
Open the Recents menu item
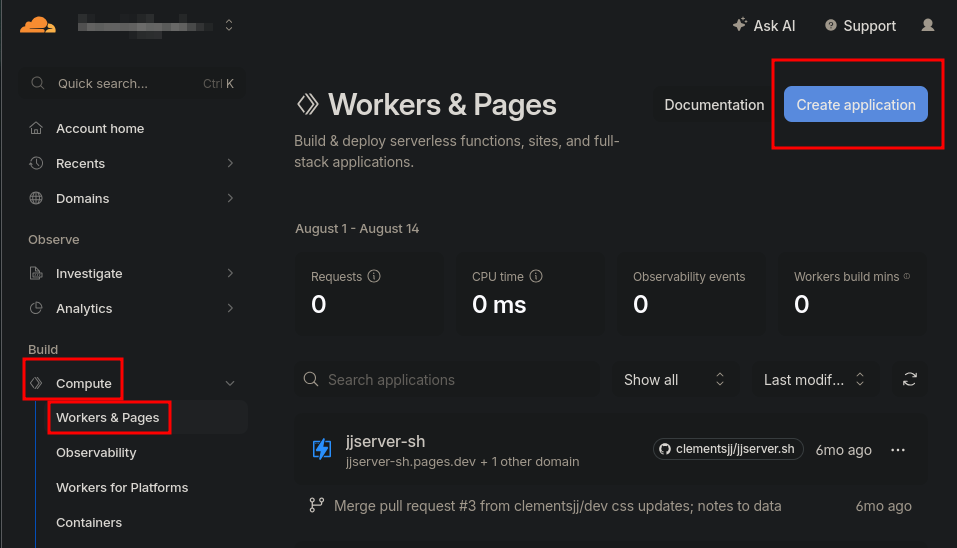81,164
